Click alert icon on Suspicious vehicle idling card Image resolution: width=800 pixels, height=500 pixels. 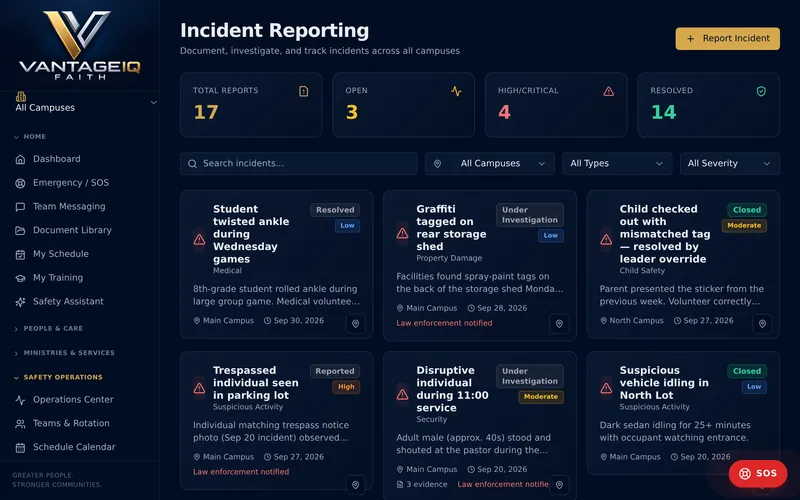pyautogui.click(x=606, y=389)
